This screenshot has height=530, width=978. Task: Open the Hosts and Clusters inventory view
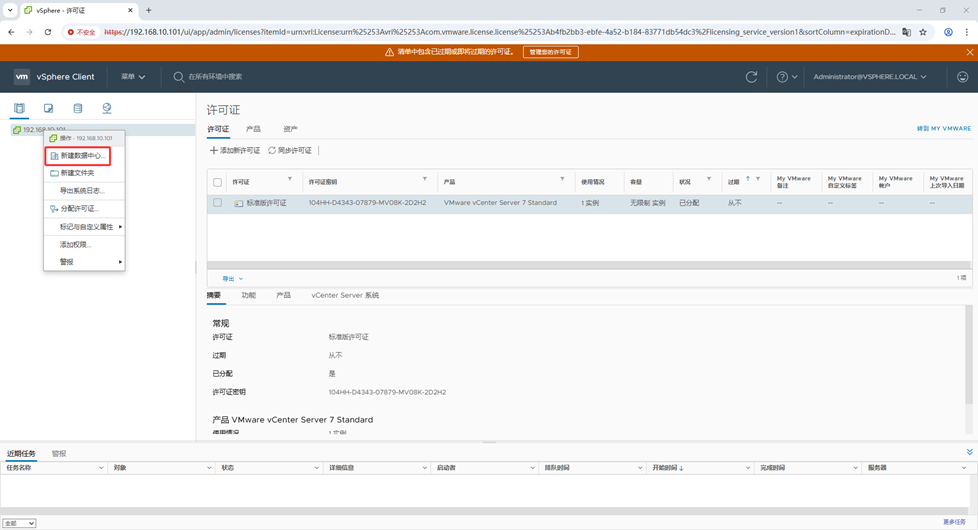(19, 108)
